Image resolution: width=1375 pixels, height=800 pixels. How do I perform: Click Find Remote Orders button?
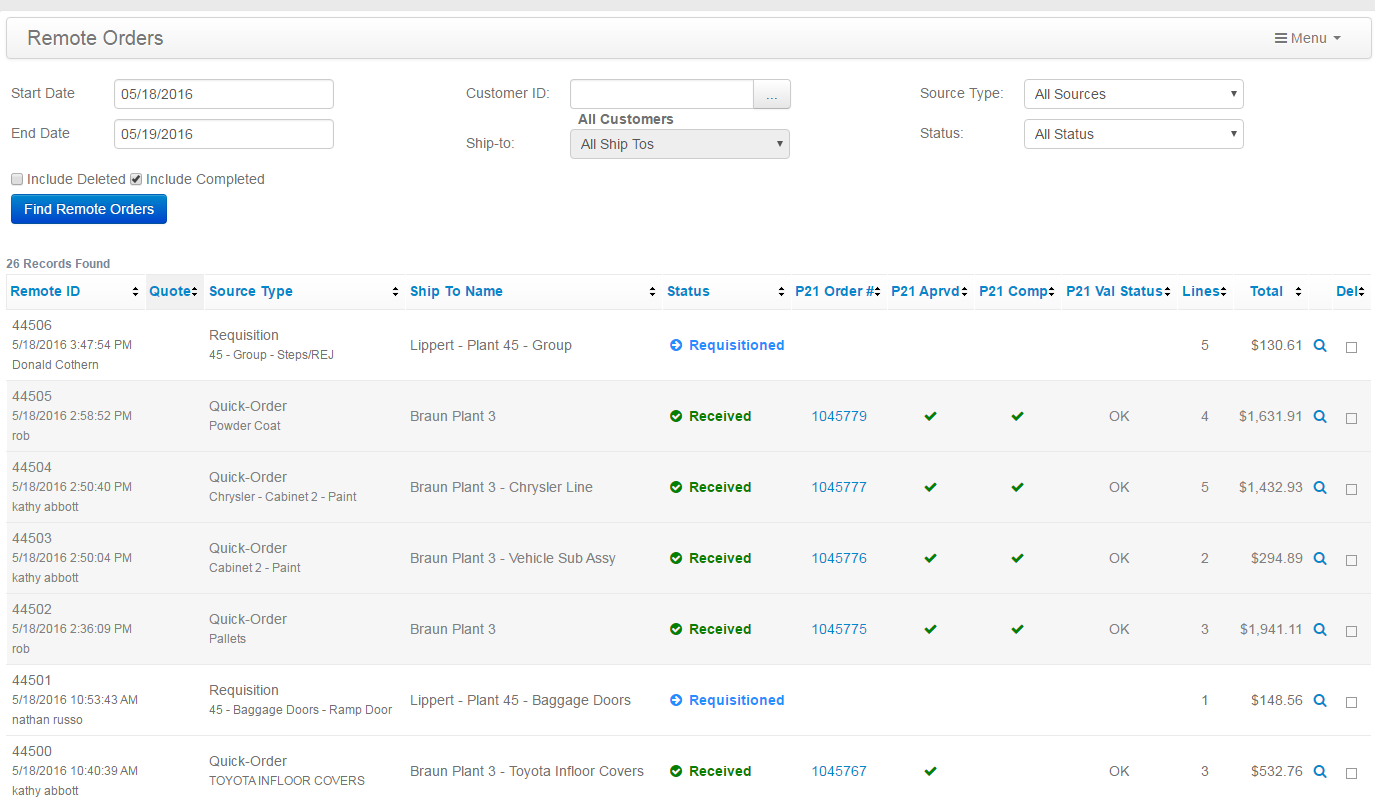[x=89, y=209]
